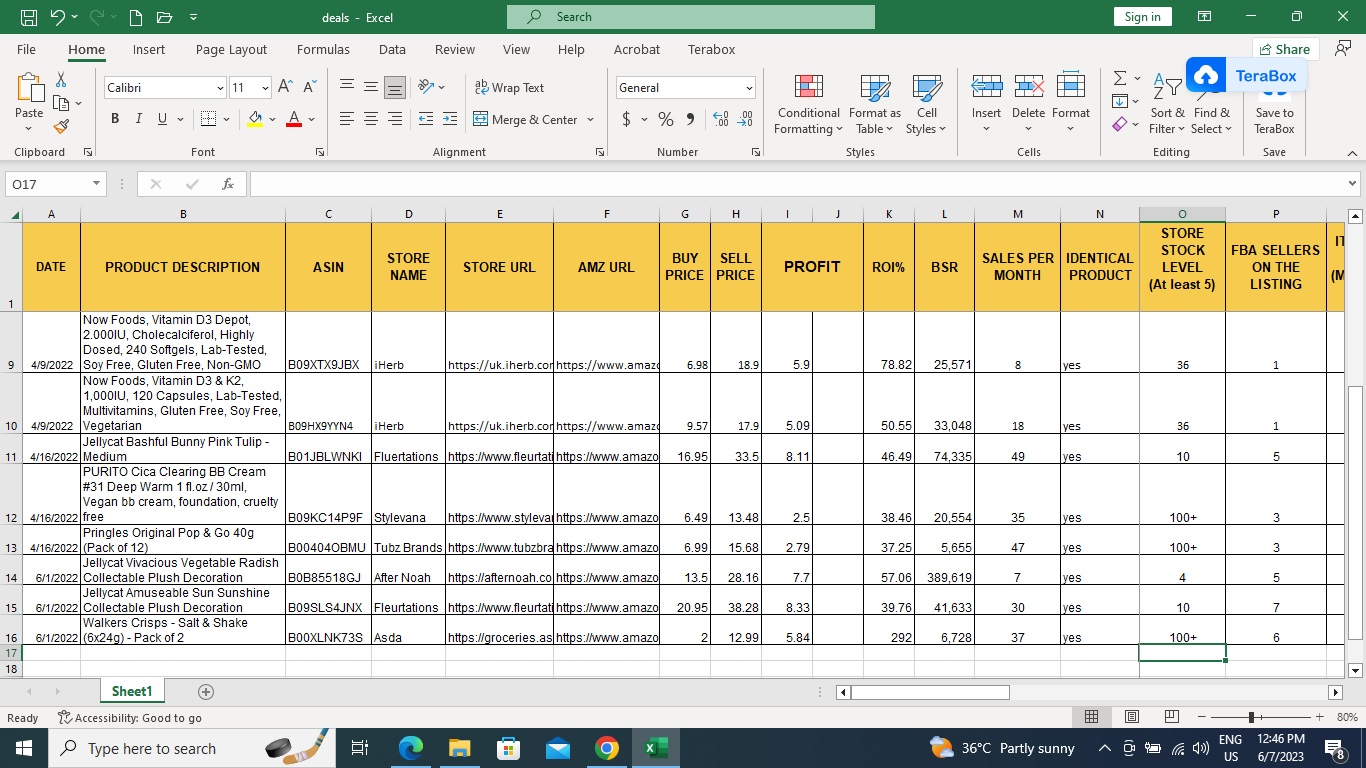Image resolution: width=1366 pixels, height=768 pixels.
Task: Add a new sheet with plus icon
Action: coord(206,691)
